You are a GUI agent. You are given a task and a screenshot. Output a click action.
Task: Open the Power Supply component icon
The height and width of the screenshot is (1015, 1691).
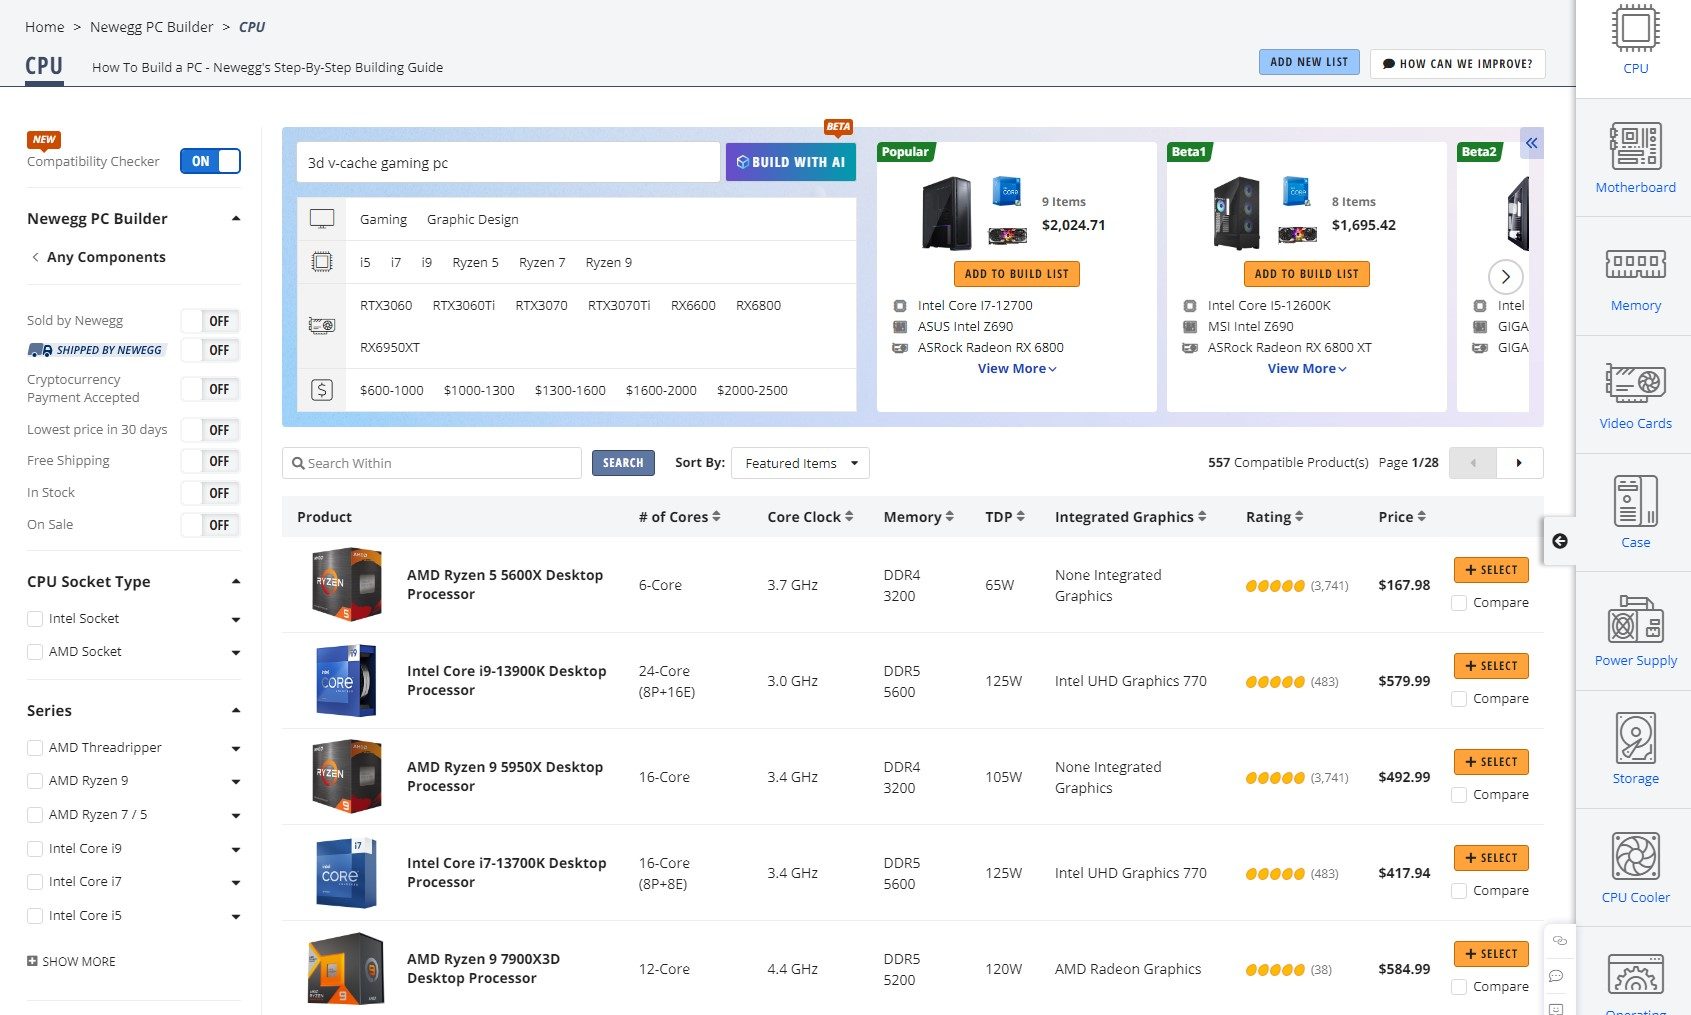coord(1635,620)
